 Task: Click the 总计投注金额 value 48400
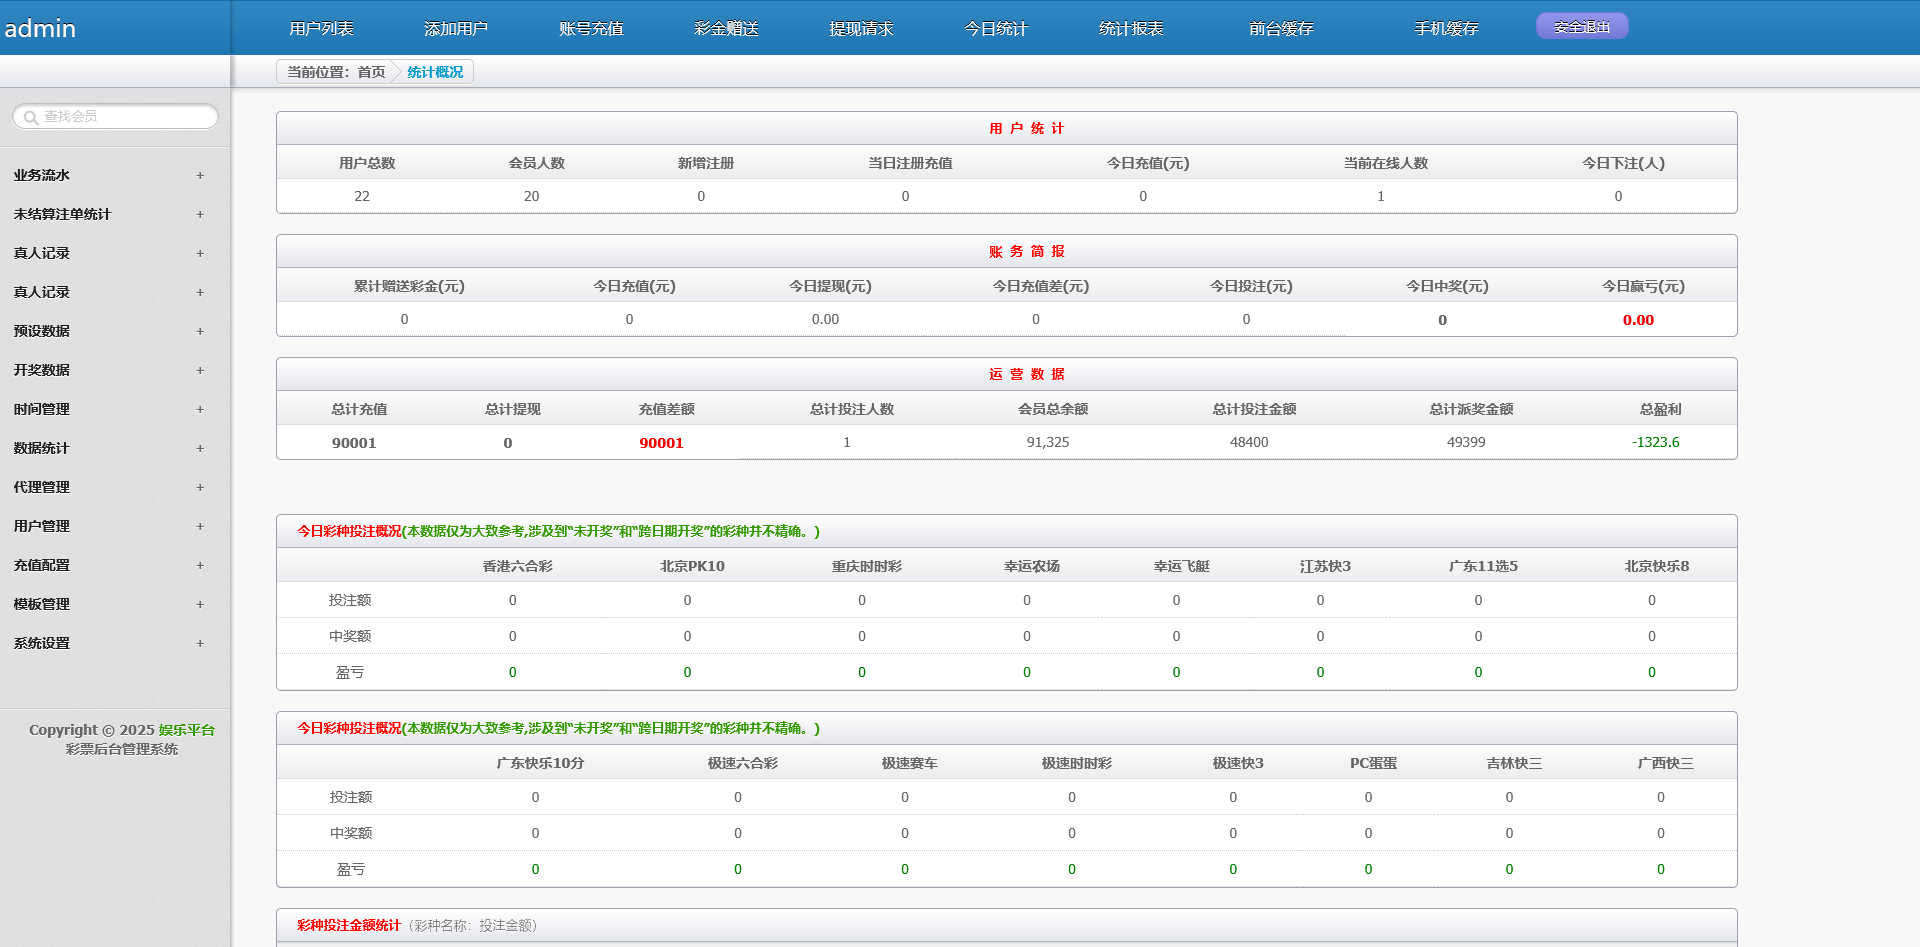(x=1249, y=442)
